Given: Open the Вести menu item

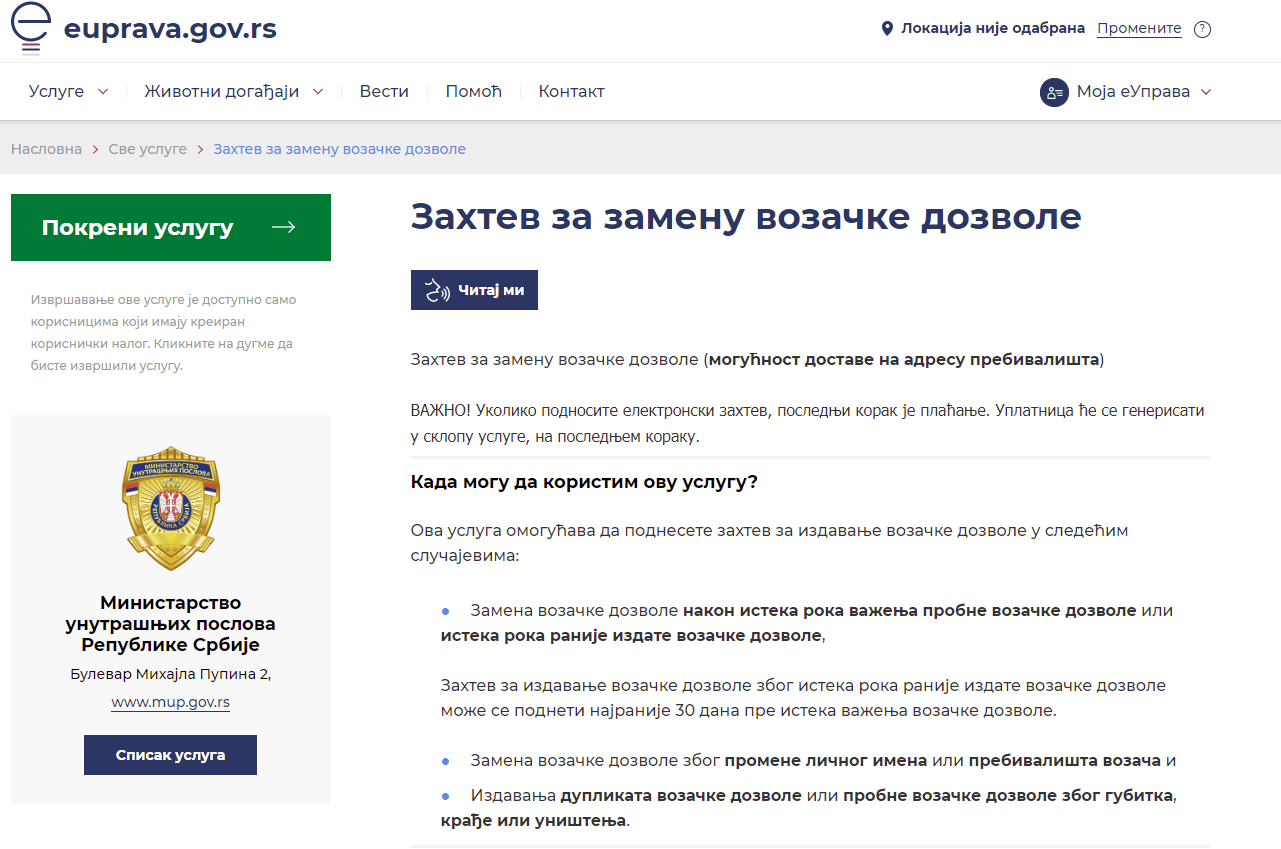Looking at the screenshot, I should point(384,92).
